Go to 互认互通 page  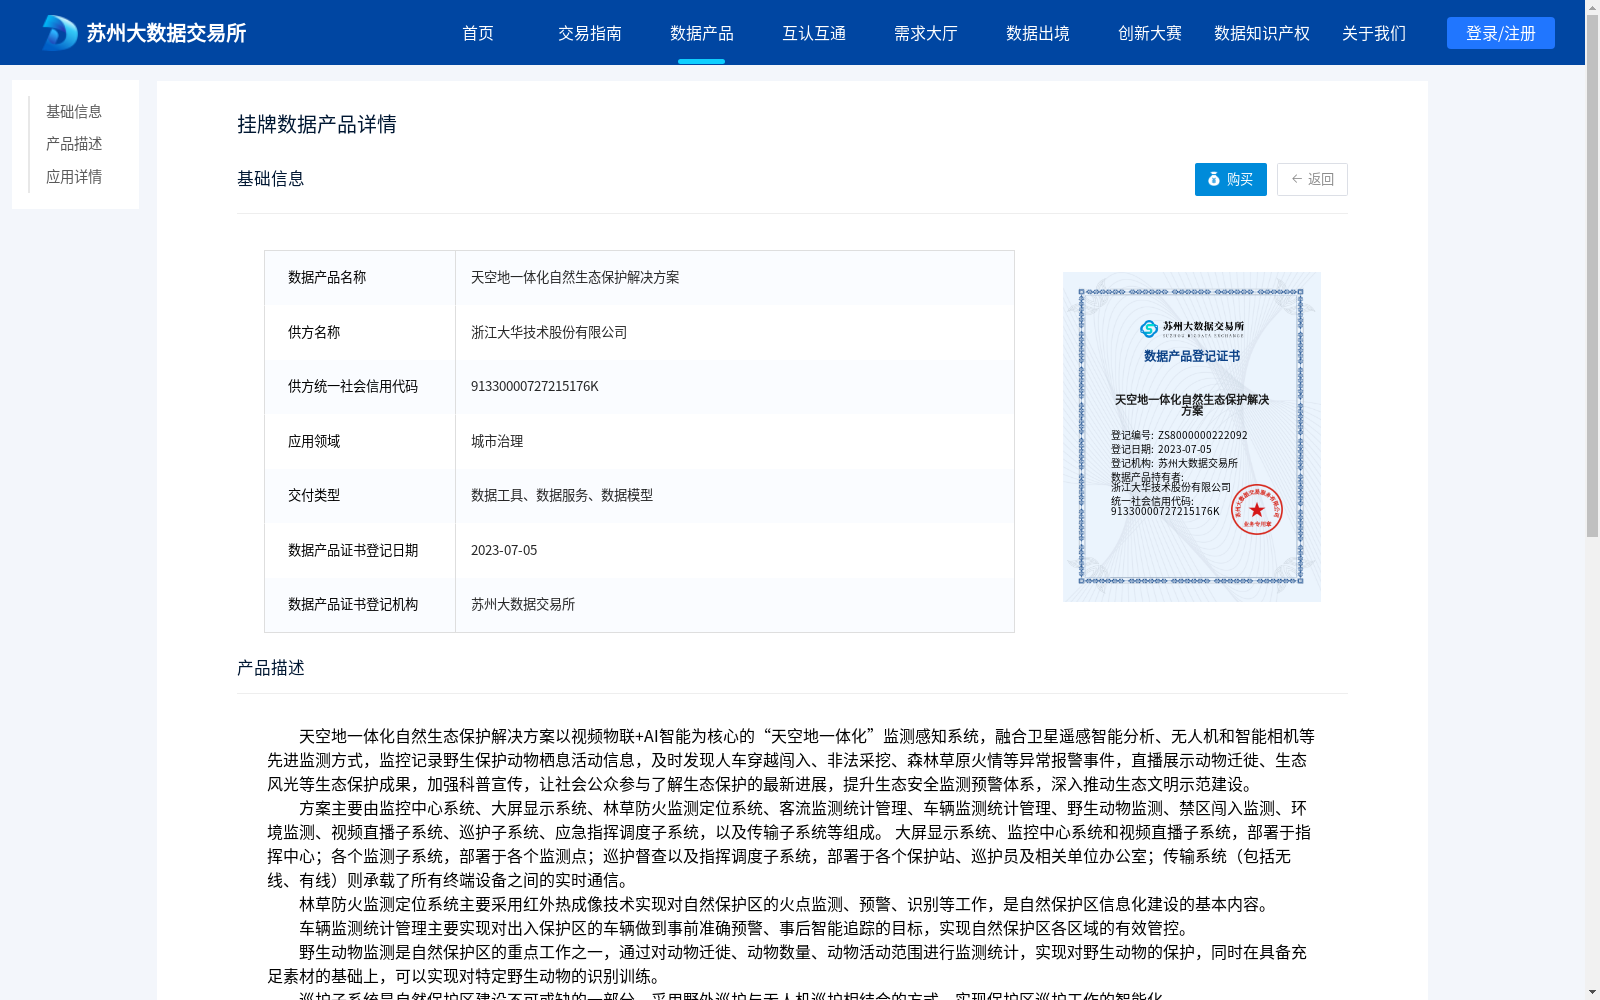(814, 33)
